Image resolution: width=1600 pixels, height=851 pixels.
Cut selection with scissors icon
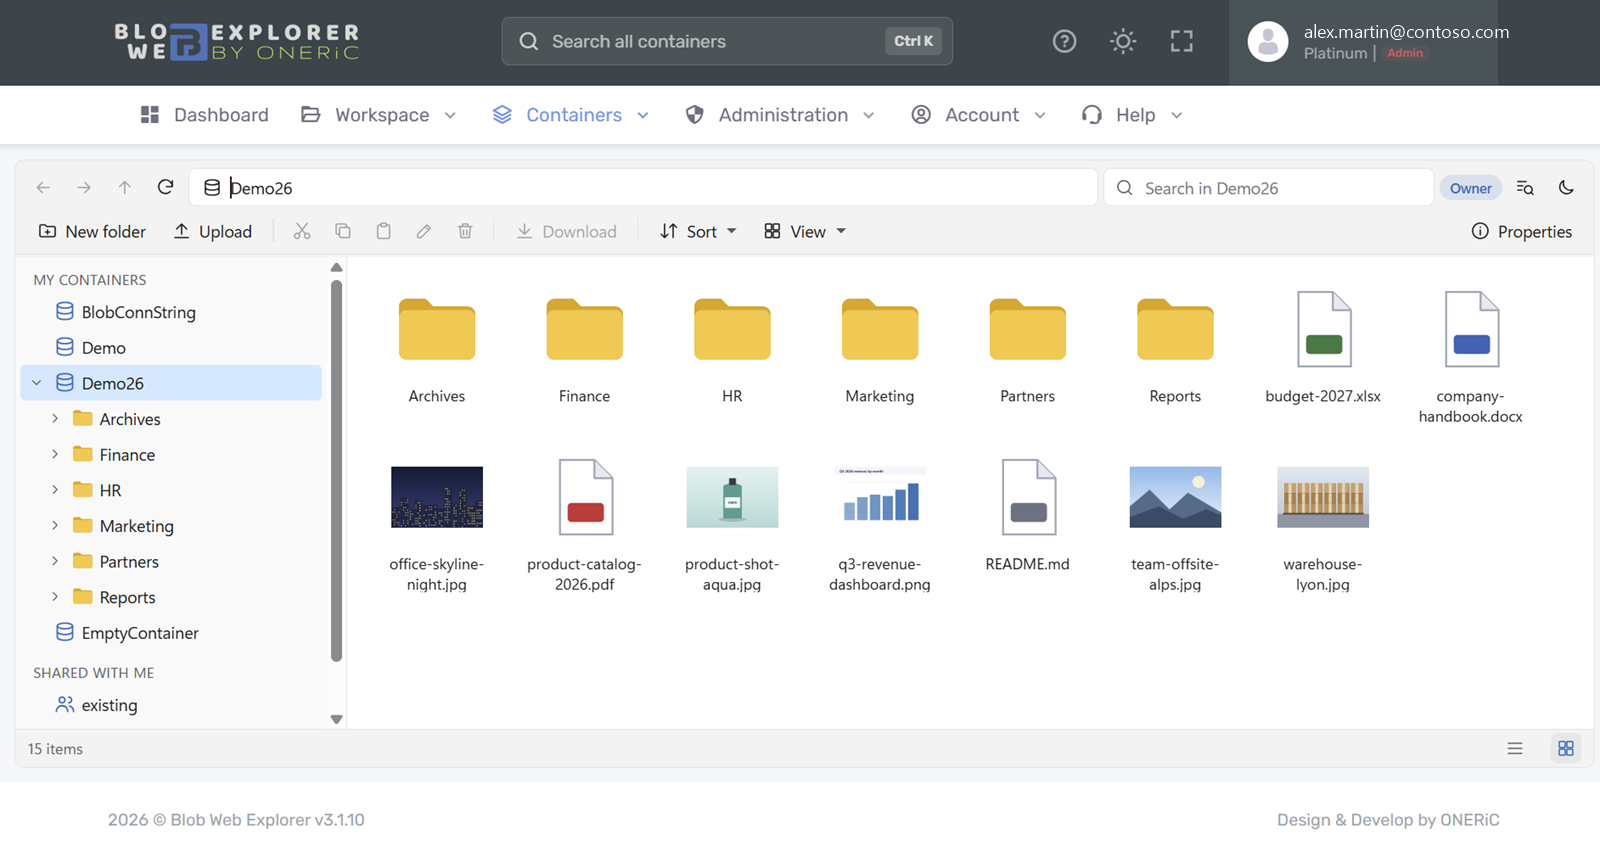tap(302, 231)
